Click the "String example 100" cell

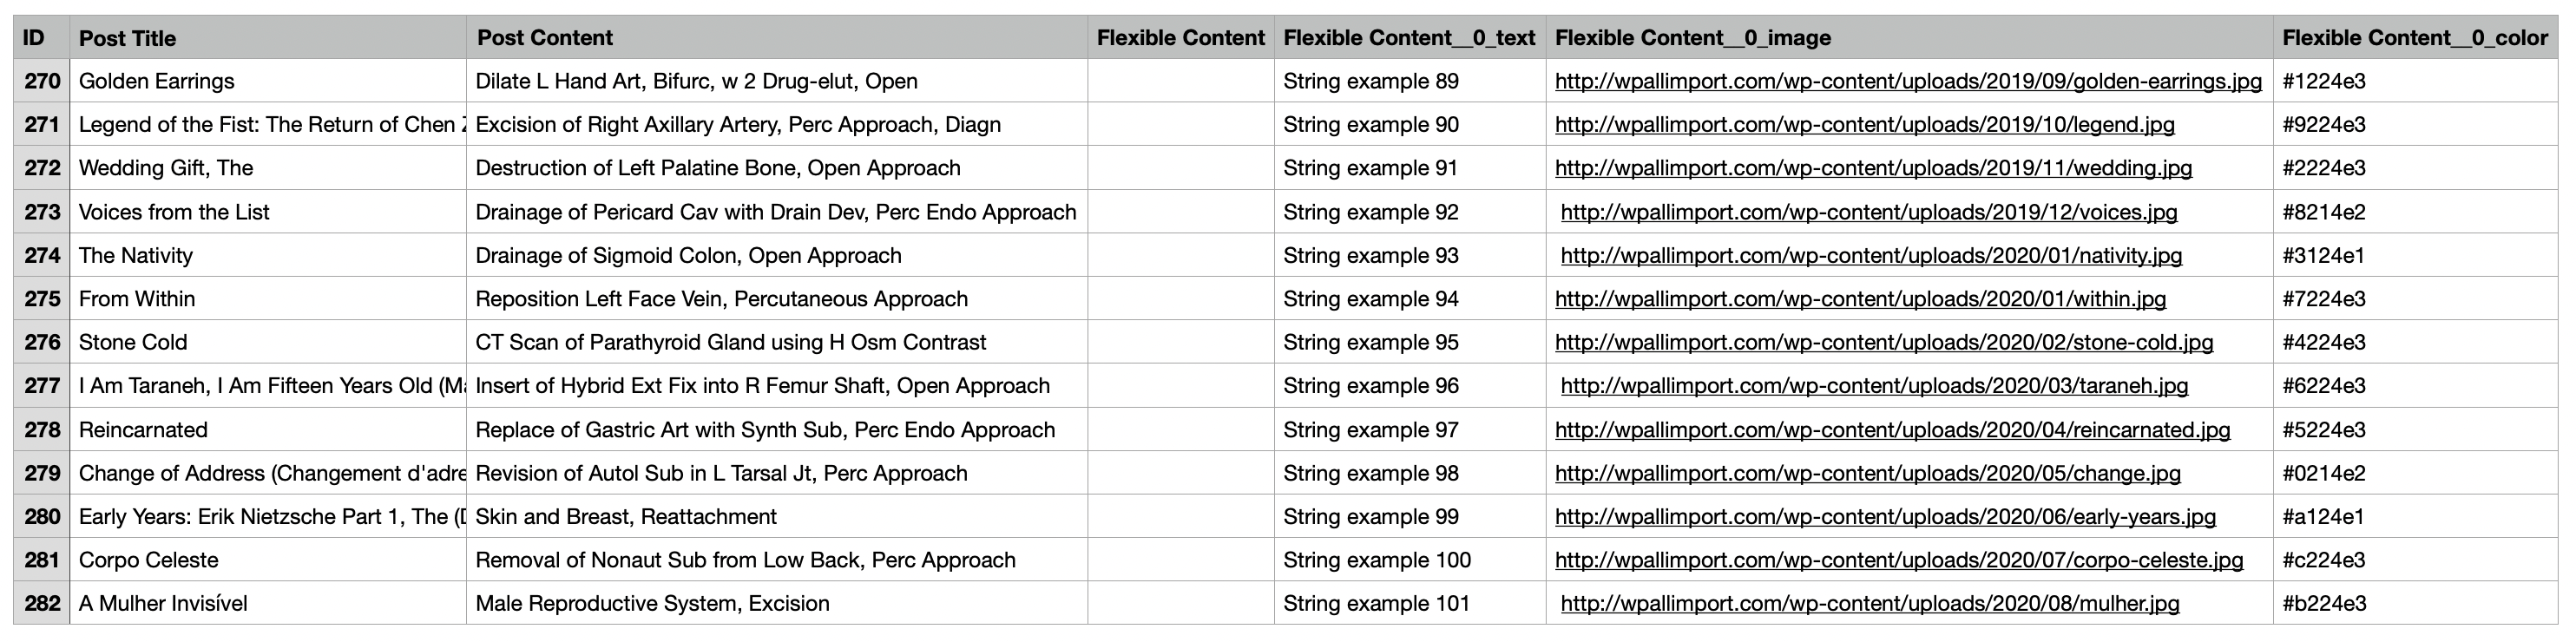coord(1376,560)
